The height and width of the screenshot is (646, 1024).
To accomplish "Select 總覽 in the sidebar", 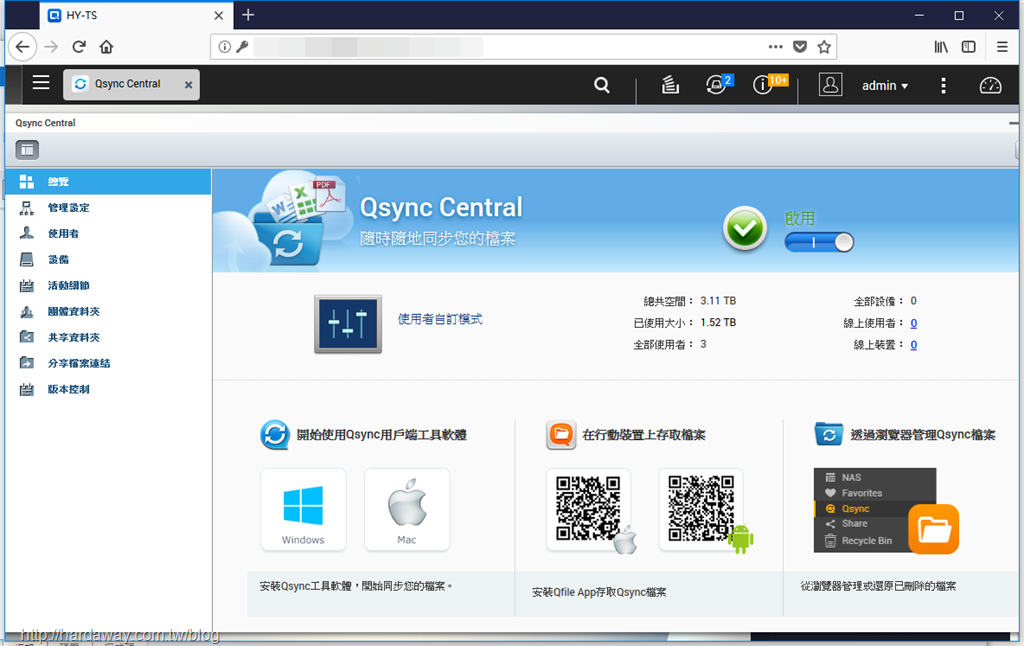I will (108, 182).
